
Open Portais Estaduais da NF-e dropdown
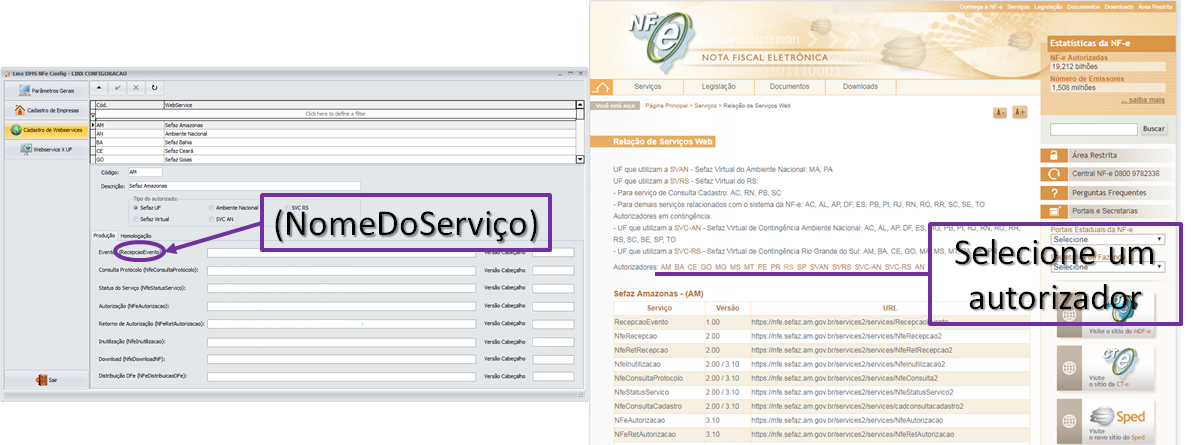point(1107,239)
